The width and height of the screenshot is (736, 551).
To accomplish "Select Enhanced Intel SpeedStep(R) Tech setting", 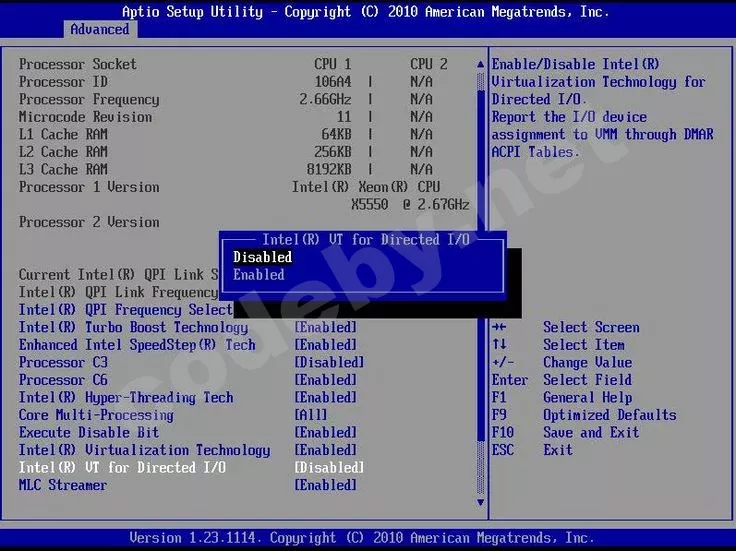I will pyautogui.click(x=137, y=345).
